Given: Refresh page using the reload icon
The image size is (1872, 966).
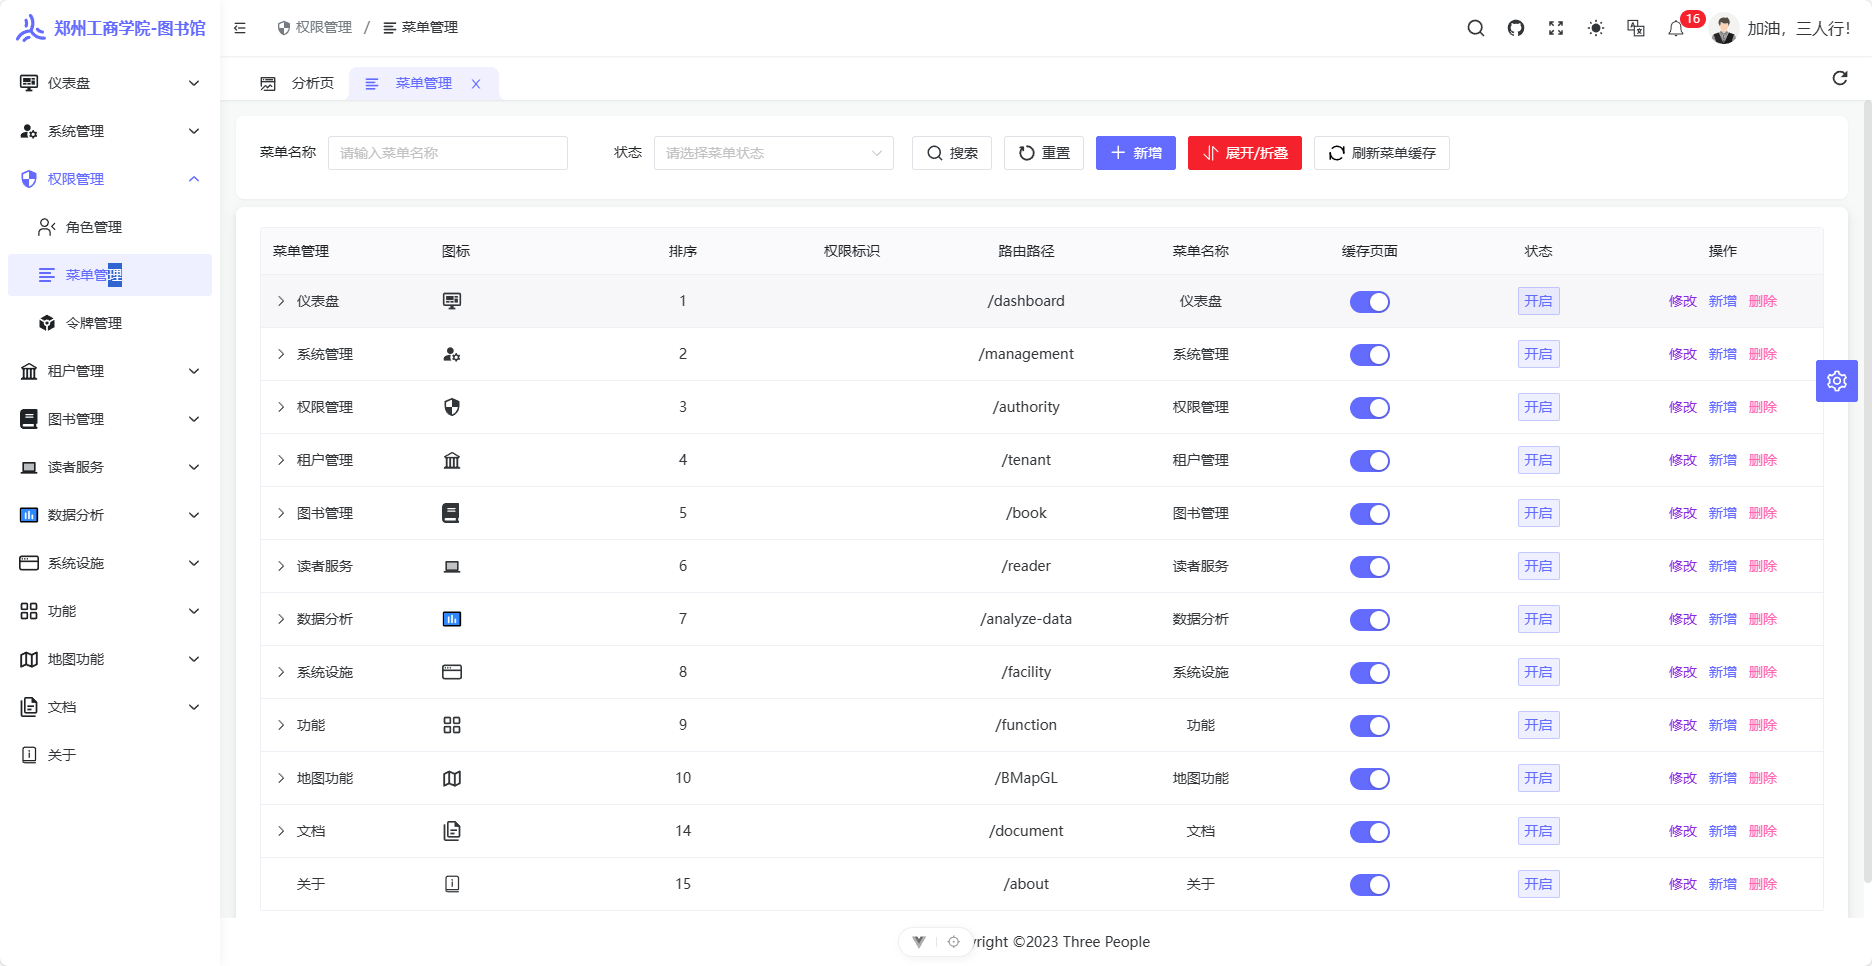Looking at the screenshot, I should [1840, 78].
